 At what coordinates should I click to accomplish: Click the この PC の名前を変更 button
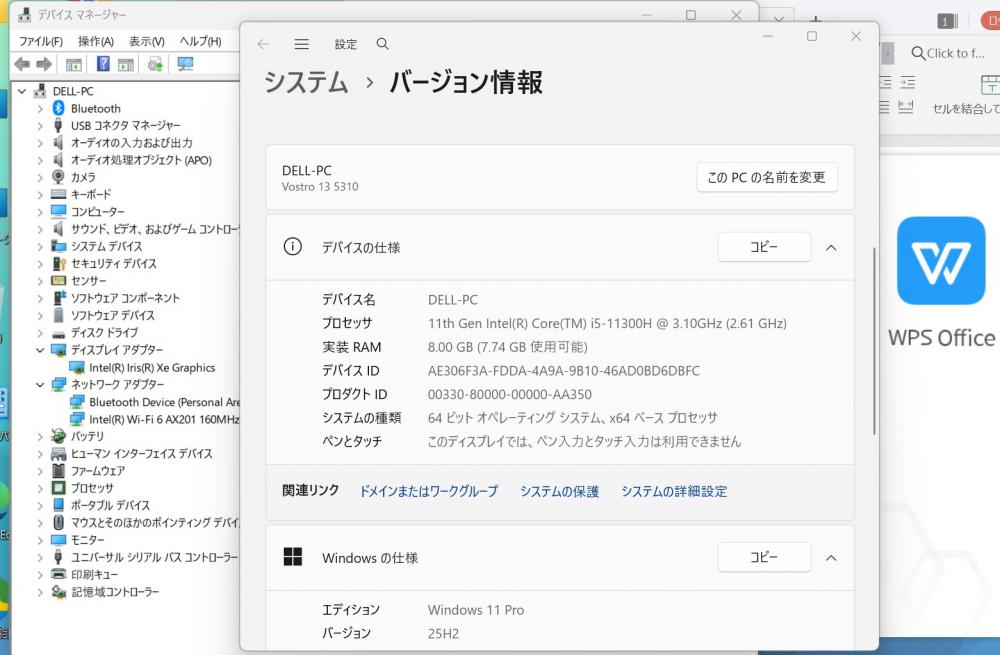(766, 177)
